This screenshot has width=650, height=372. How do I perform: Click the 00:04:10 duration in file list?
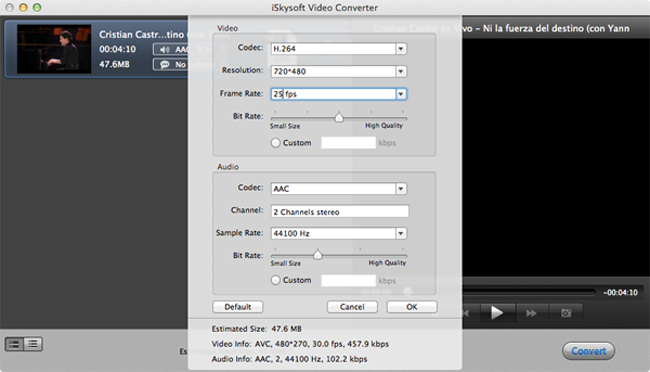117,49
